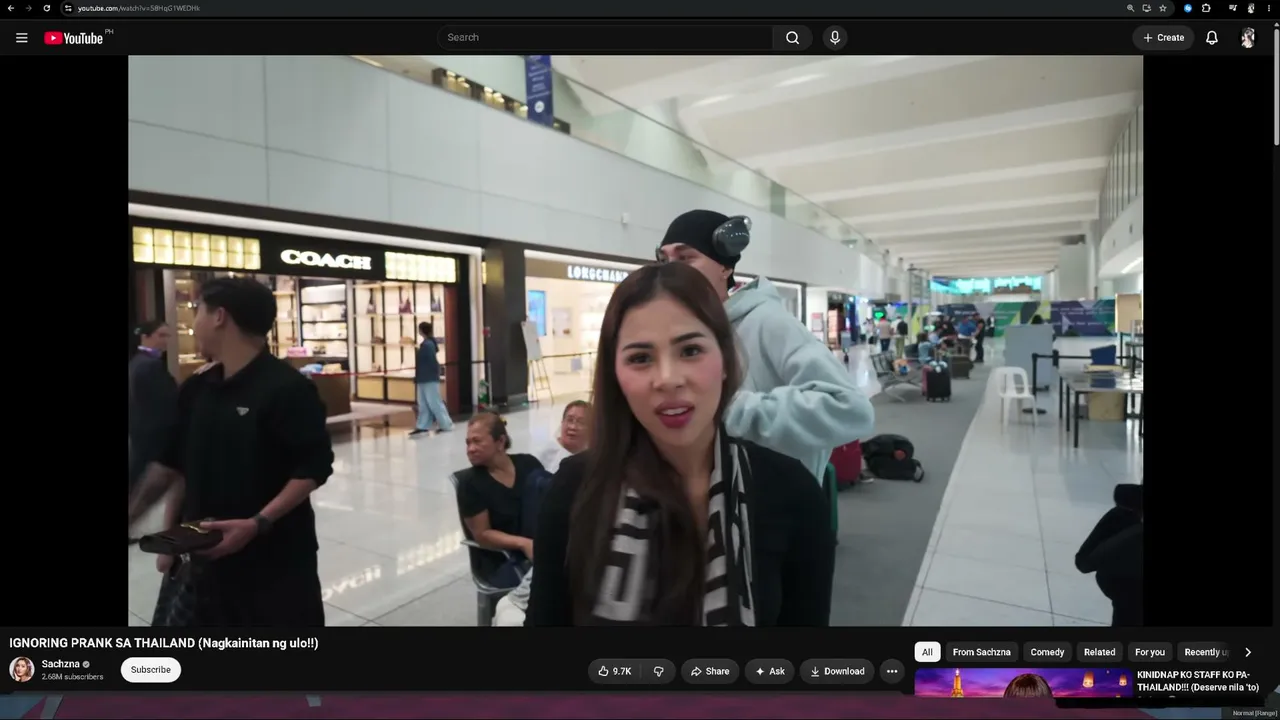Viewport: 1280px width, 720px height.
Task: Select the Comedy filter chip
Action: click(1047, 652)
